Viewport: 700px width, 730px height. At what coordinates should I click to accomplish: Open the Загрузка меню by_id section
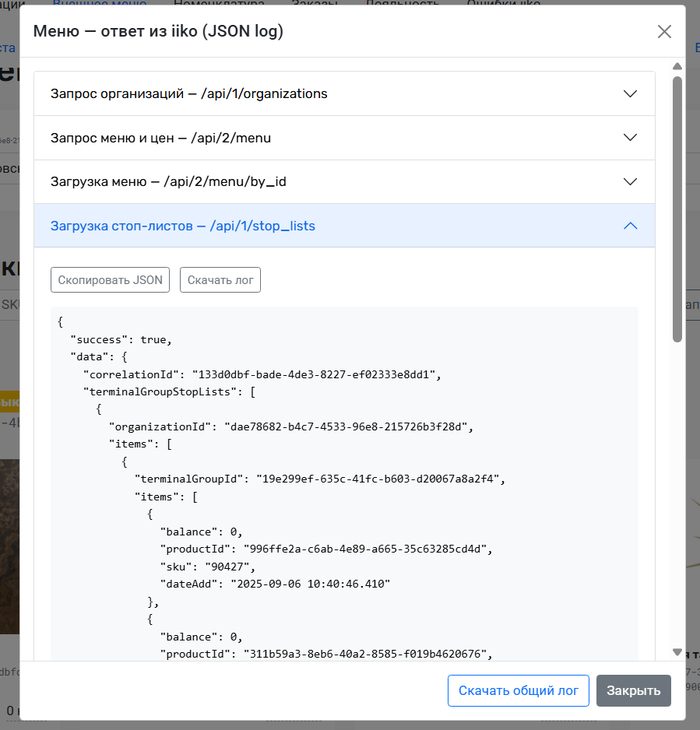(169, 182)
